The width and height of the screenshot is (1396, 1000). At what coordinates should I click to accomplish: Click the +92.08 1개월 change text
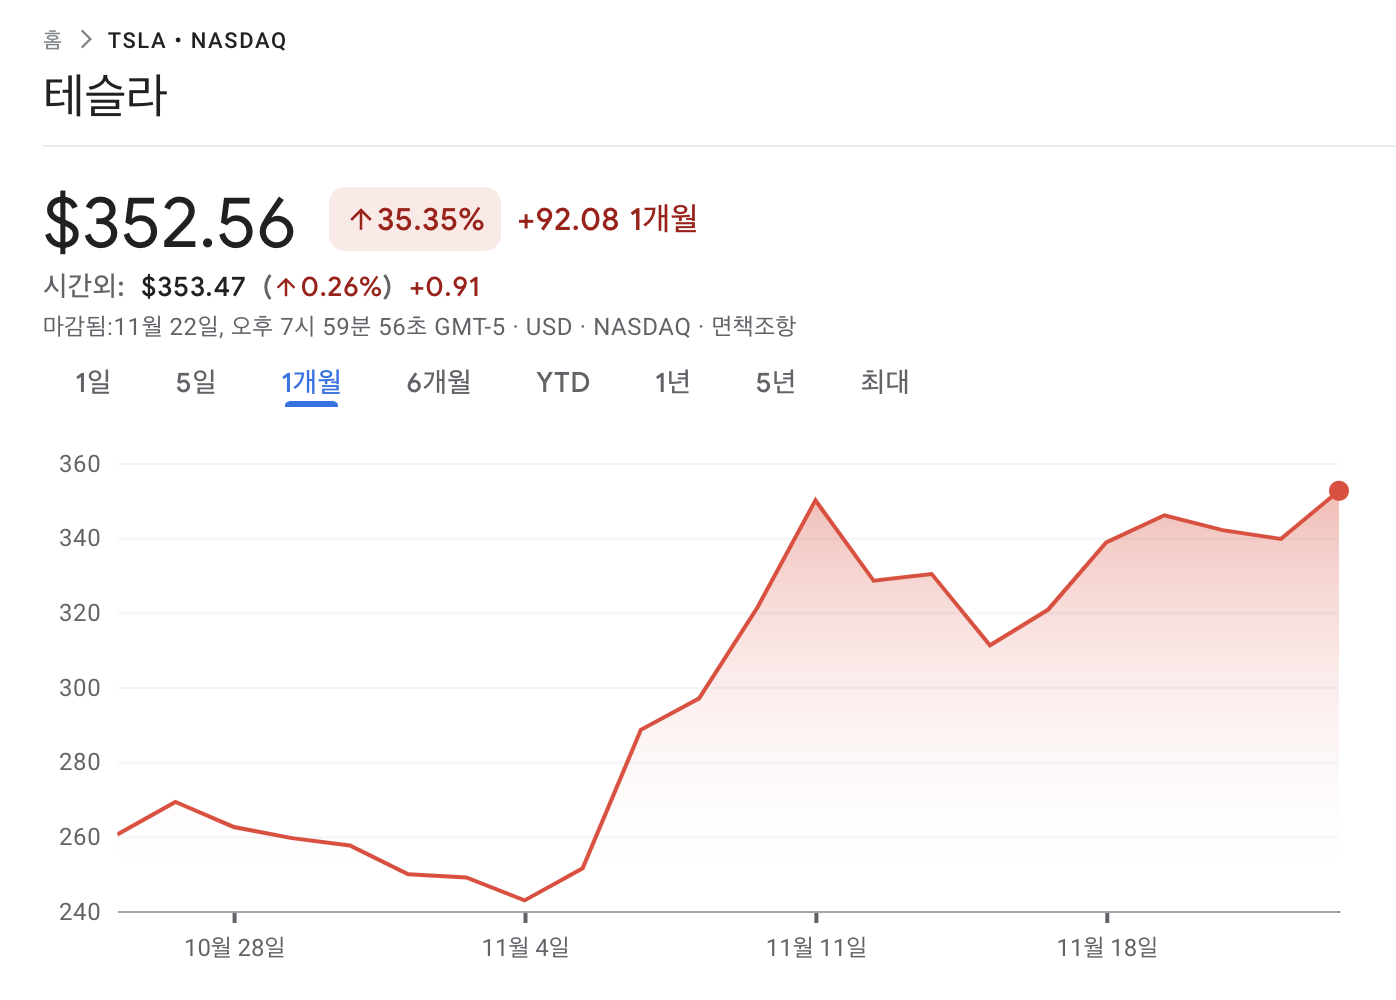click(607, 219)
